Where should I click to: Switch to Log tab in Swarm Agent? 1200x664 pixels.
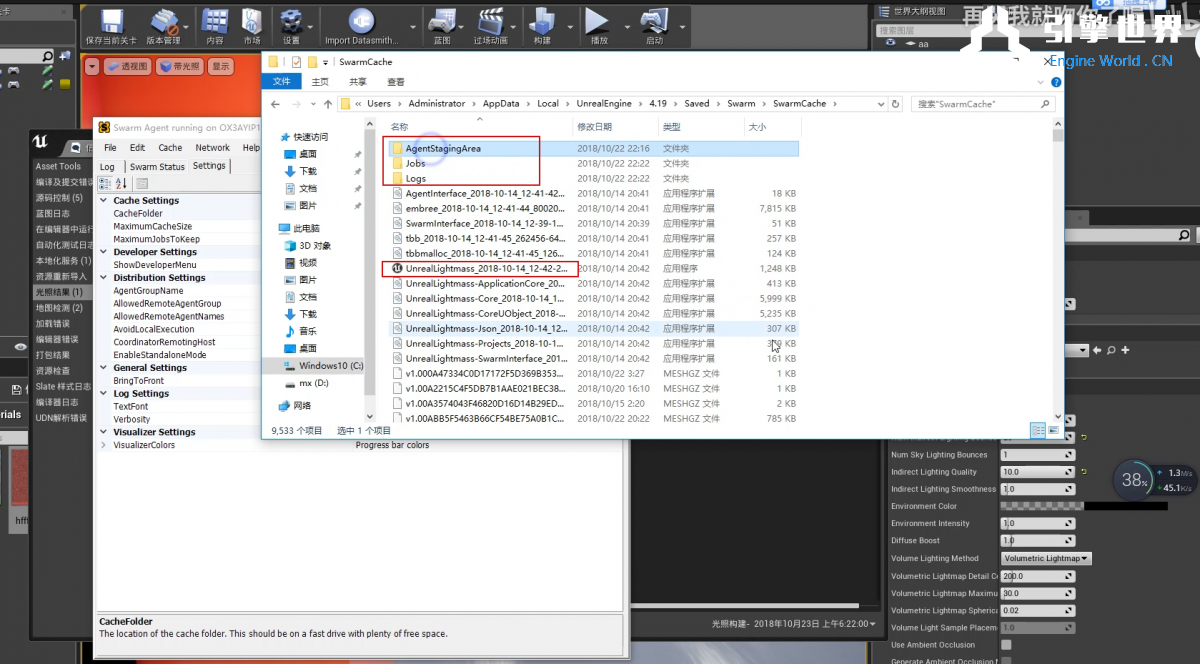[x=108, y=167]
